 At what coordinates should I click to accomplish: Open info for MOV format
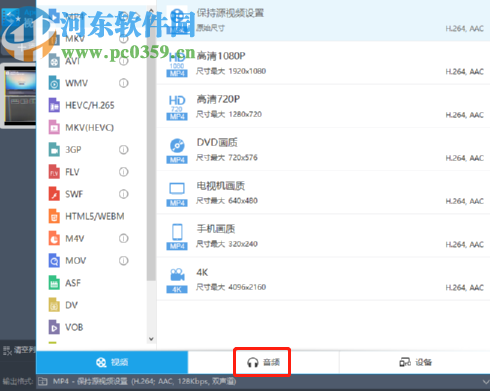point(124,260)
